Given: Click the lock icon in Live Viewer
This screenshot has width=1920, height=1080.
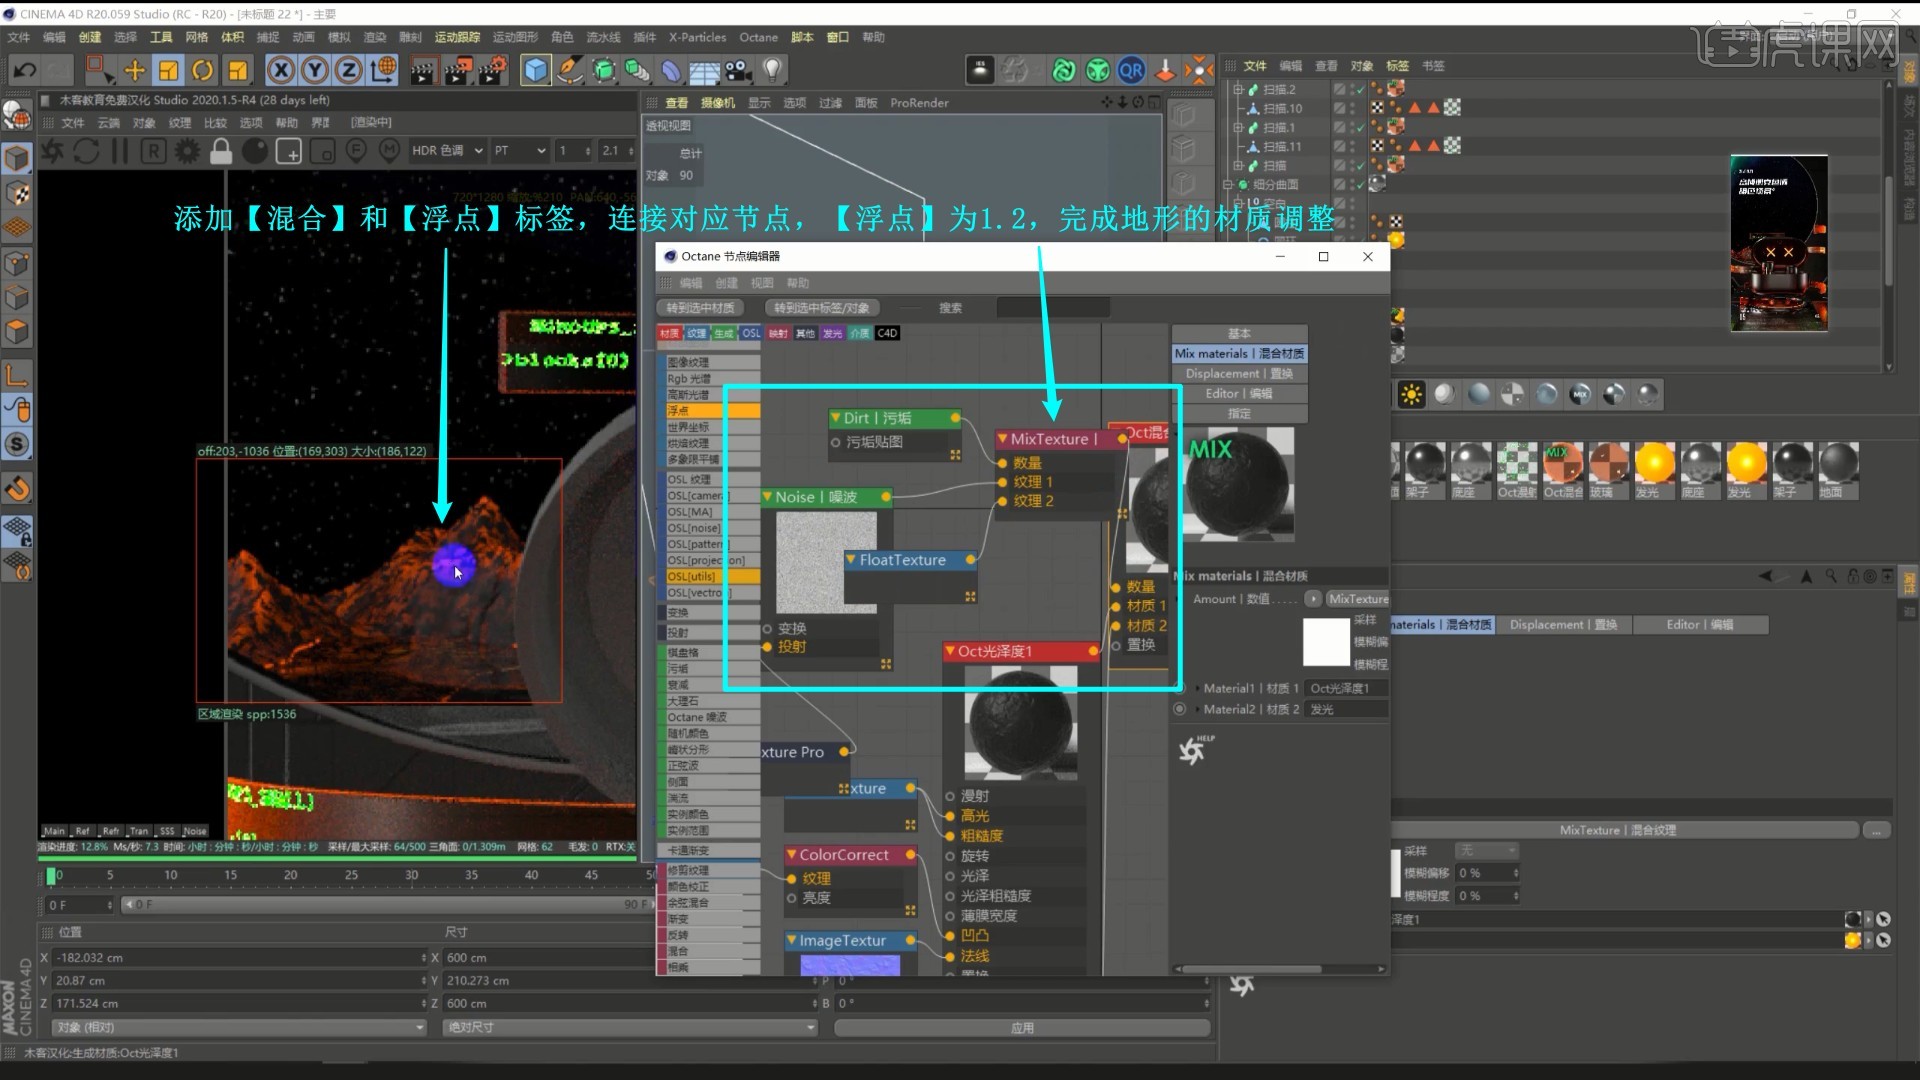Looking at the screenshot, I should (221, 151).
